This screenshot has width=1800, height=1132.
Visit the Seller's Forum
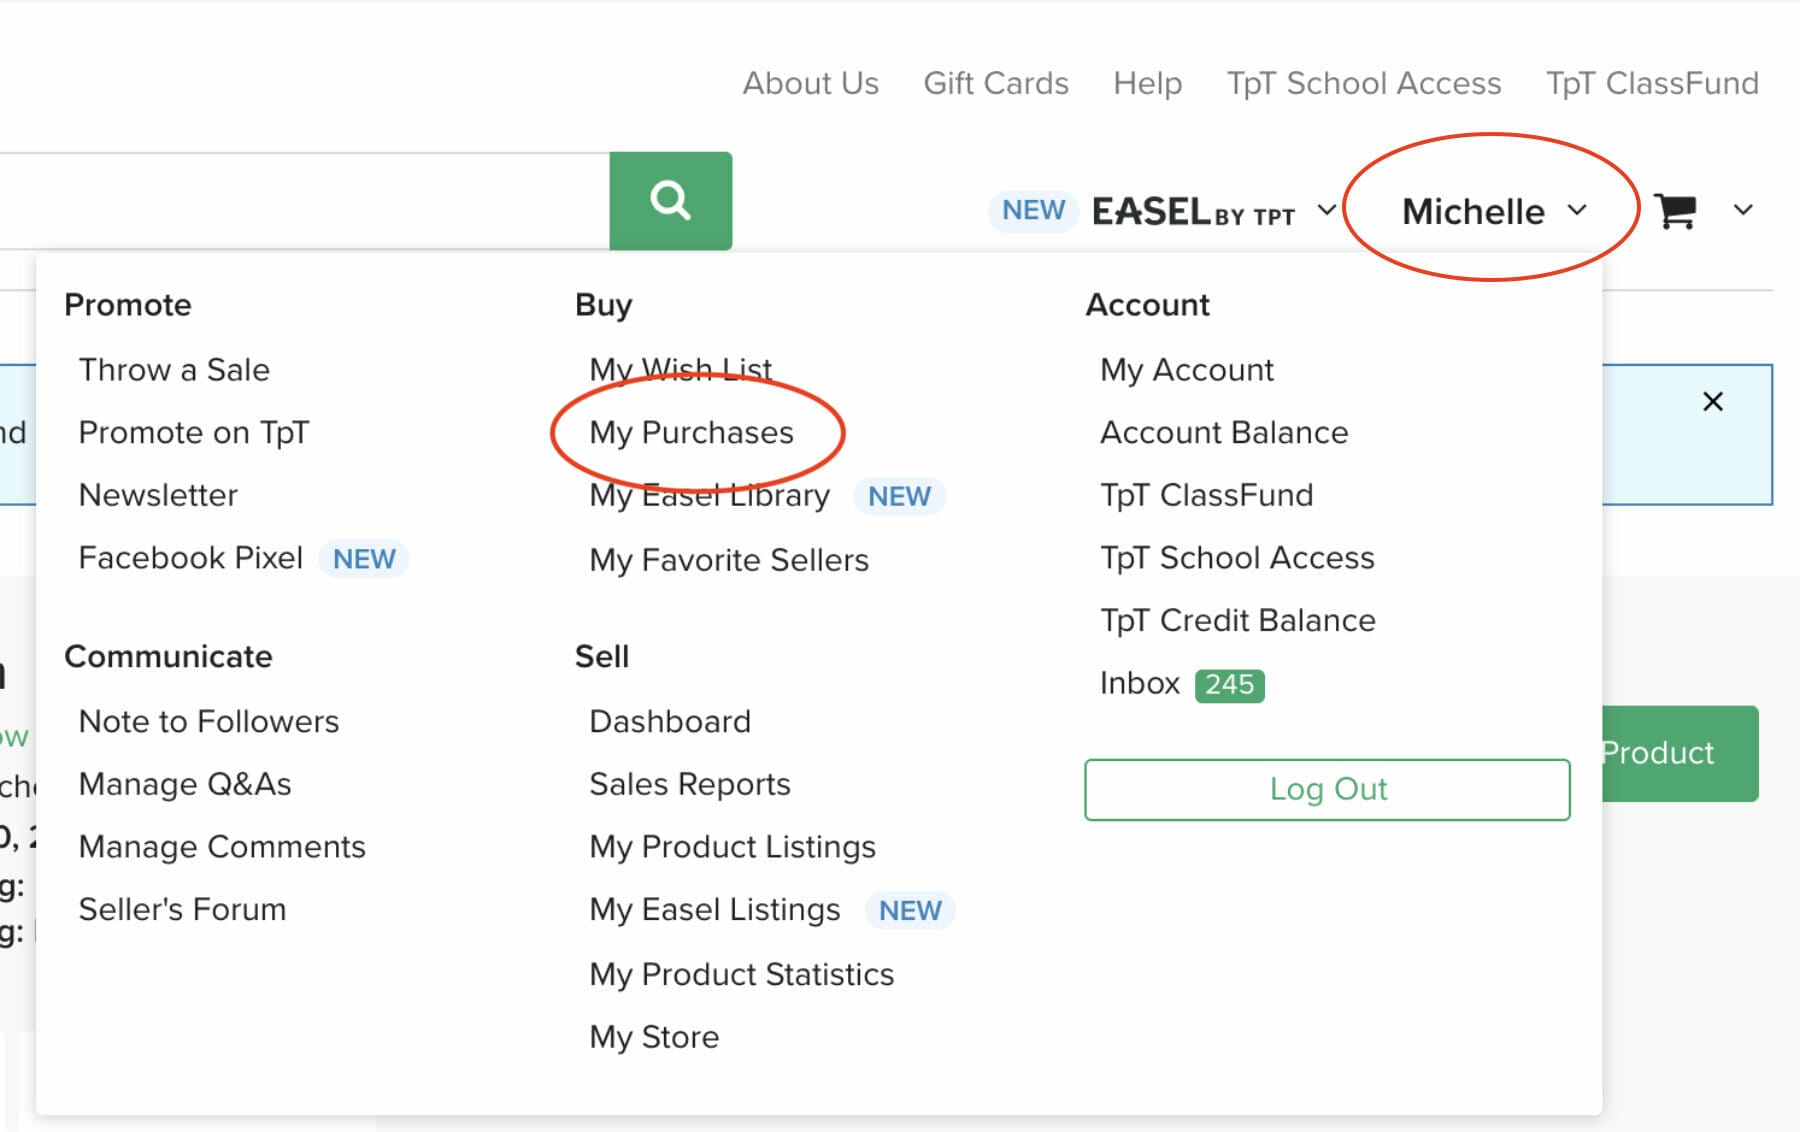coord(182,909)
